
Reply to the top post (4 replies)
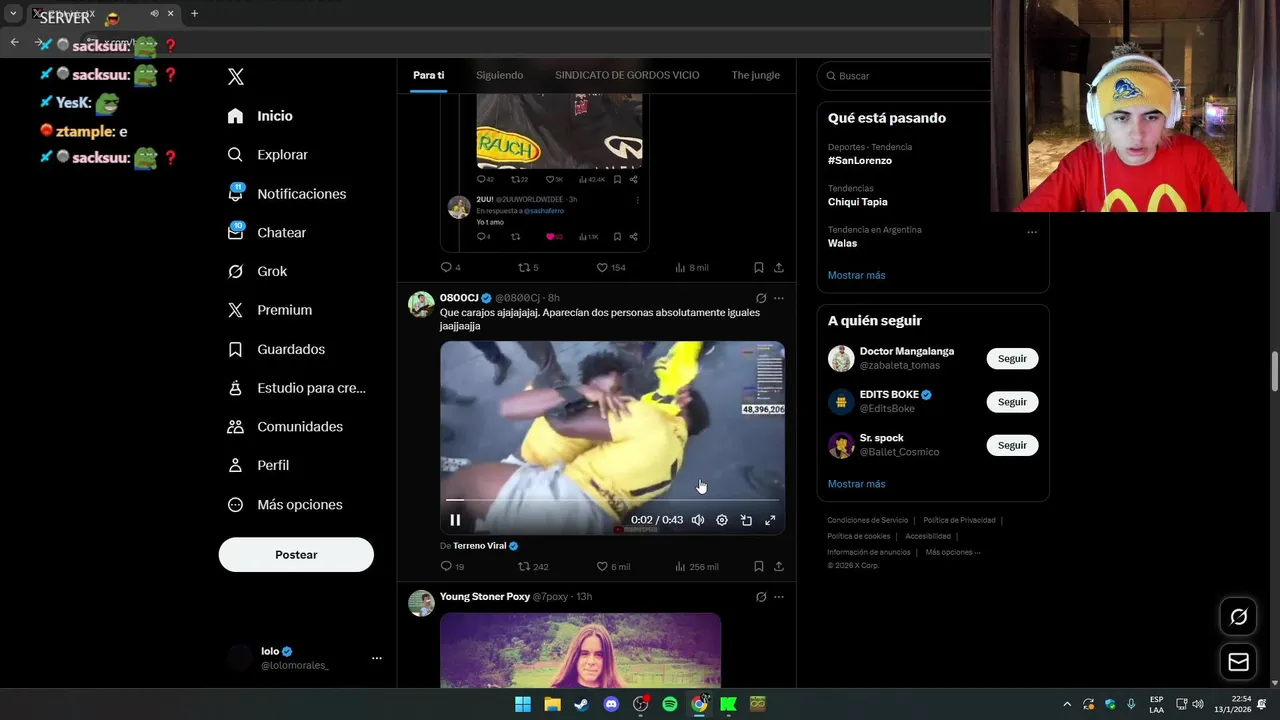click(451, 268)
